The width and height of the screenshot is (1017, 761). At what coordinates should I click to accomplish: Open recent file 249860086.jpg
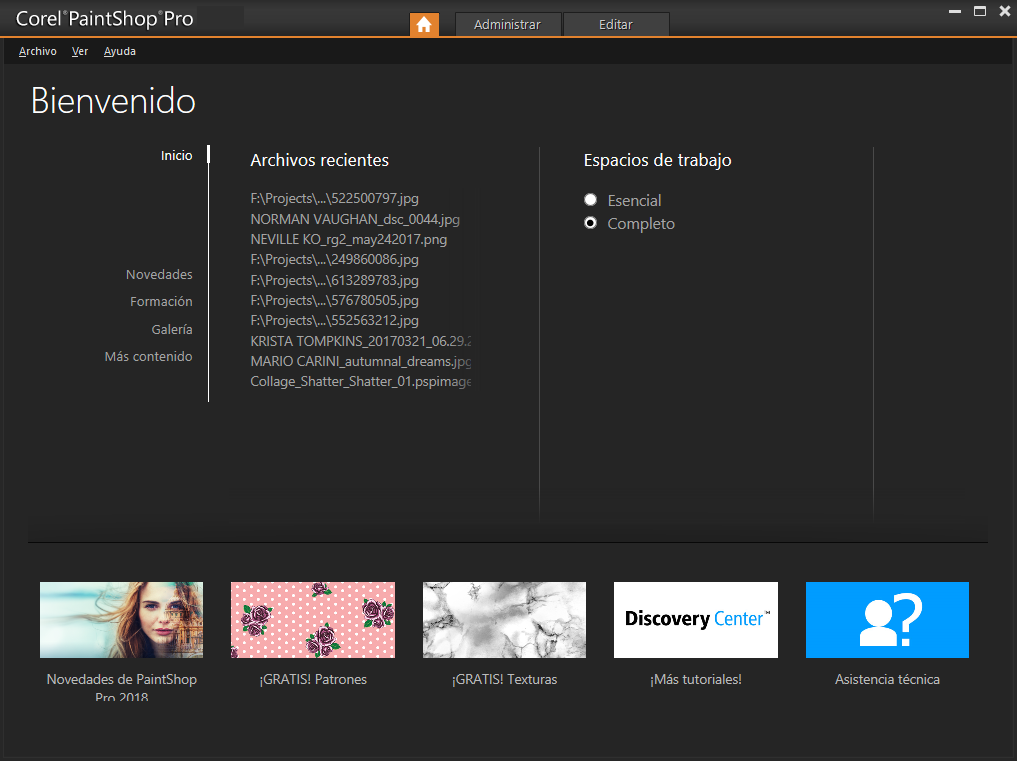pos(335,260)
